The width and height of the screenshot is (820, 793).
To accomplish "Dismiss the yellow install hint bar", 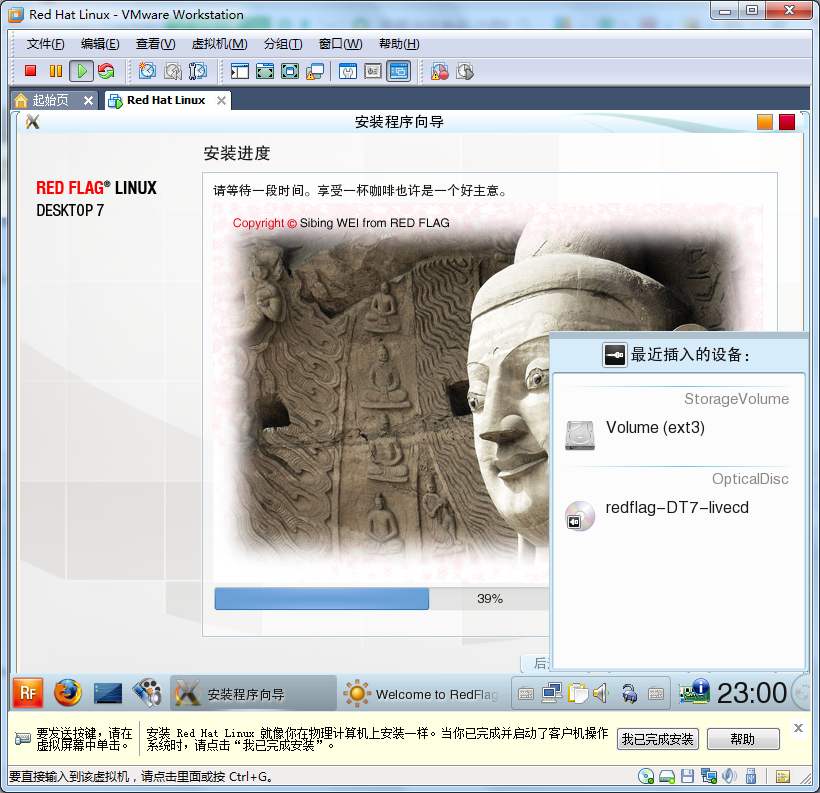I will click(x=798, y=728).
